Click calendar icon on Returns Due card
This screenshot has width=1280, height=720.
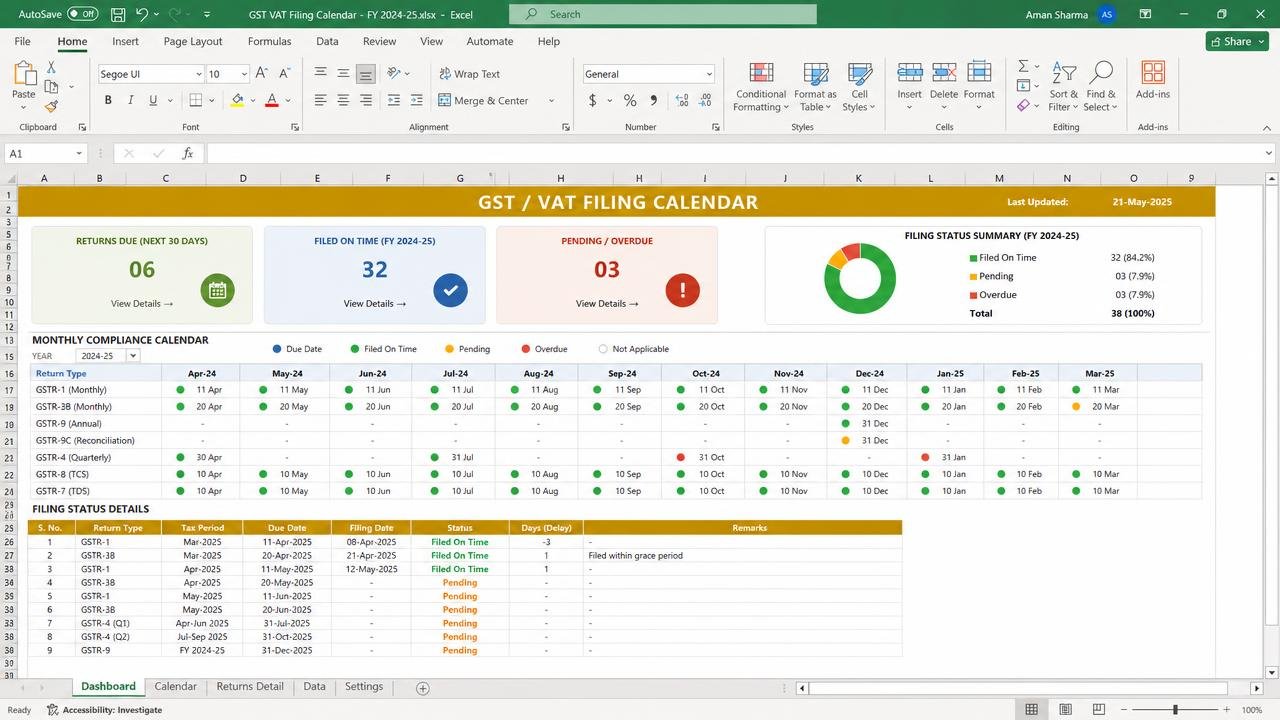coord(217,290)
